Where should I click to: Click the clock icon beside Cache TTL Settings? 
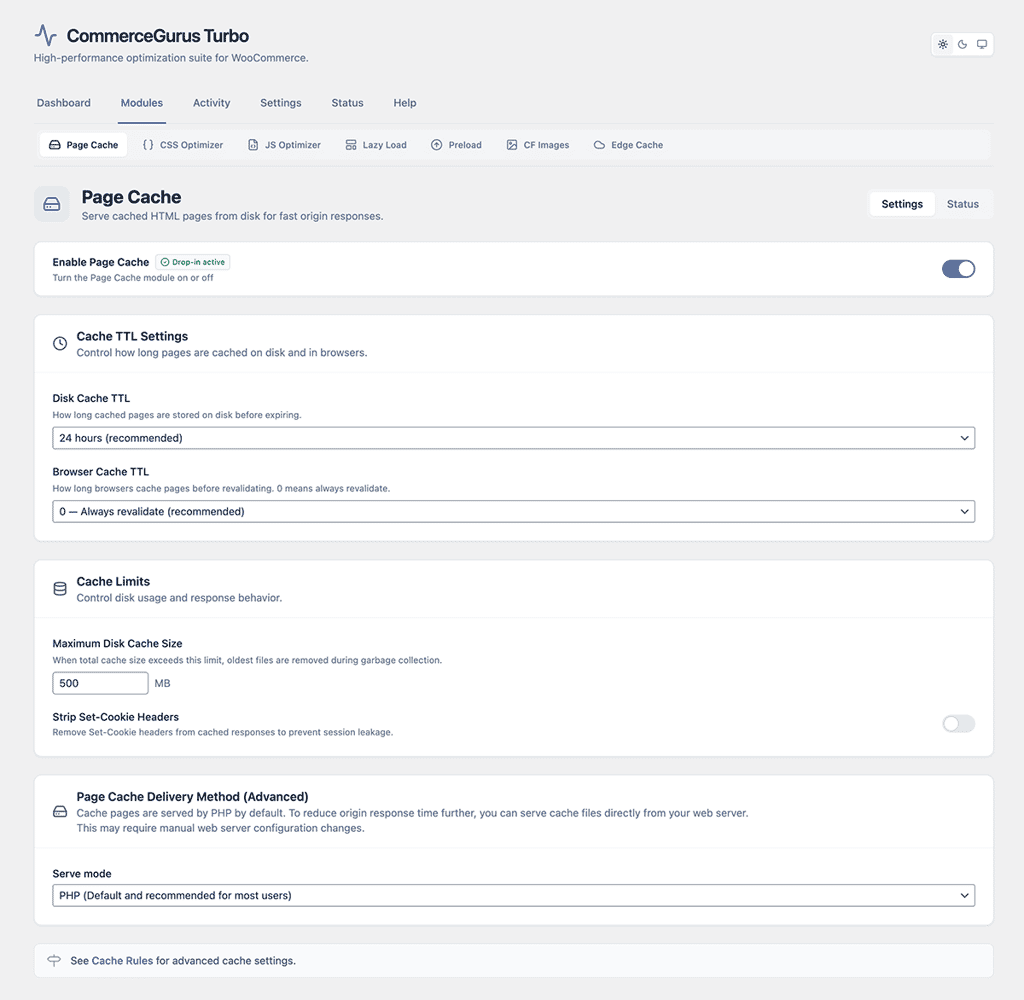pyautogui.click(x=60, y=344)
